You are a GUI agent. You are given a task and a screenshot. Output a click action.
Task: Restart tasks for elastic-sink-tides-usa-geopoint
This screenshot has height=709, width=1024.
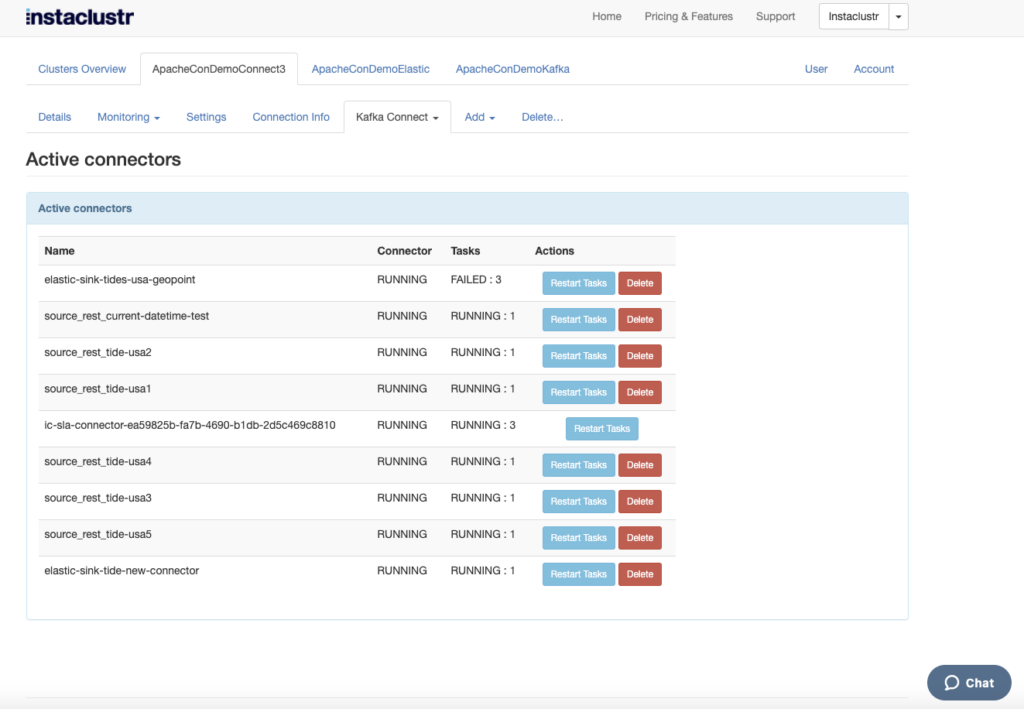pyautogui.click(x=579, y=283)
